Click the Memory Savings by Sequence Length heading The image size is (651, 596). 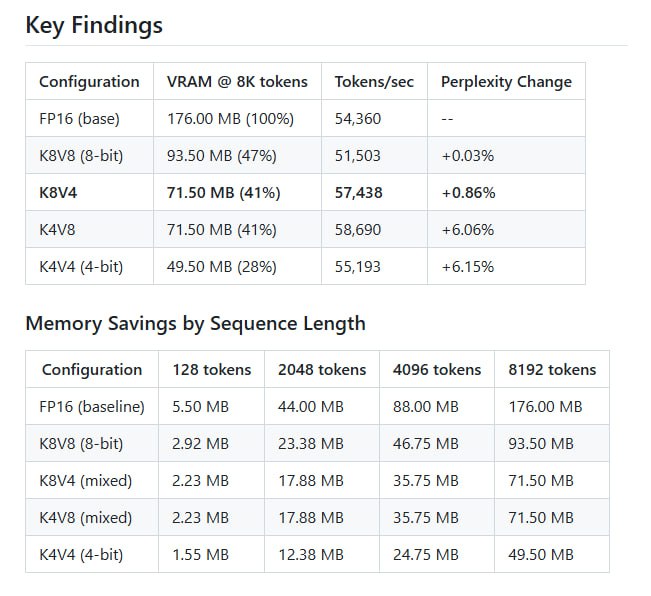(x=195, y=323)
